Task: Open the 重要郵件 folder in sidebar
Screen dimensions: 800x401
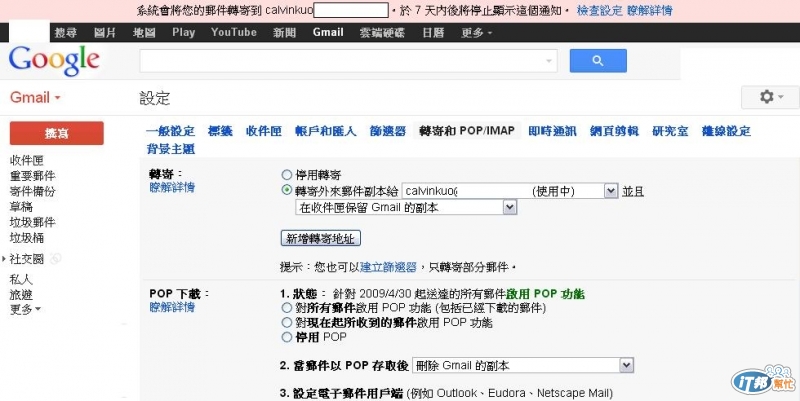Action: (32, 176)
